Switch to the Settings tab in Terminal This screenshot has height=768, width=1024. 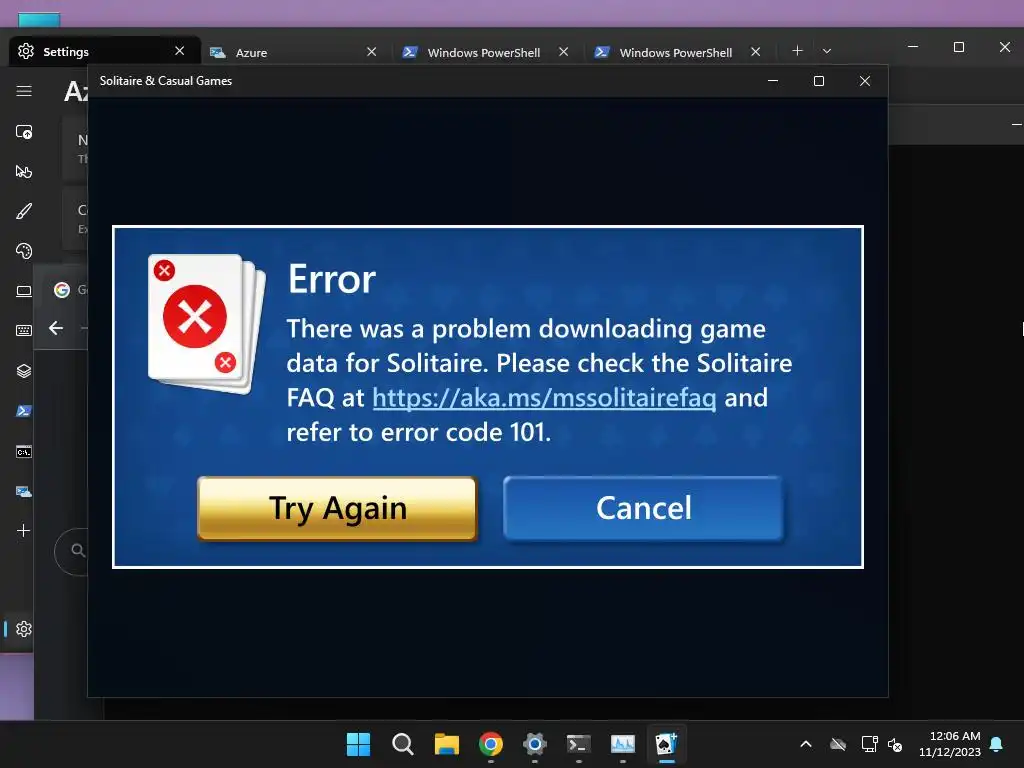pyautogui.click(x=104, y=52)
